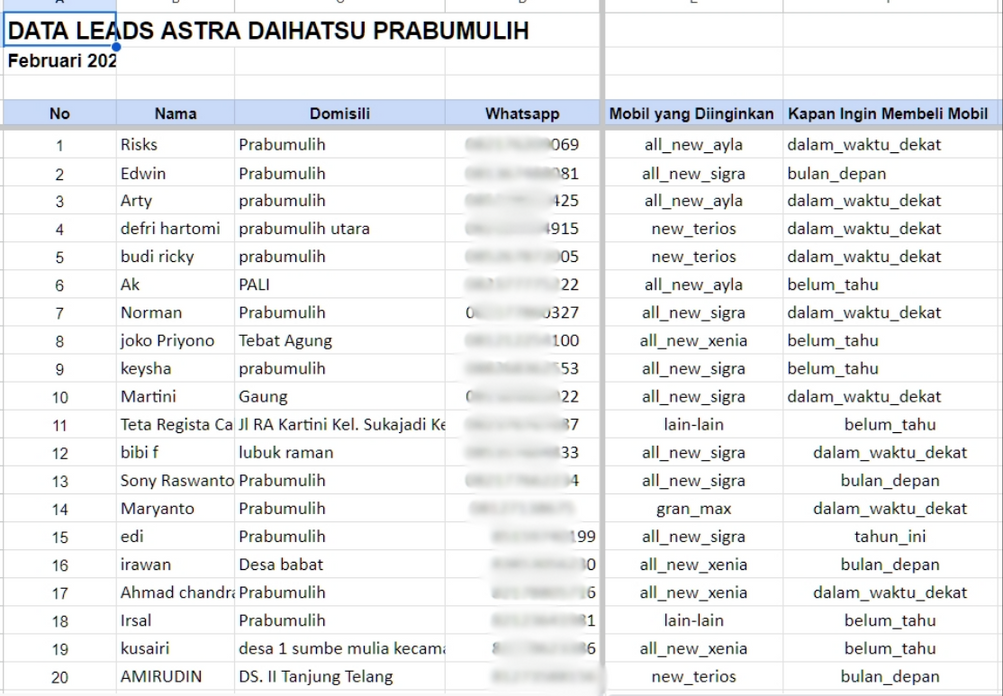Select the name cell 'Teta Regista Ca'
This screenshot has width=1003, height=696.
pyautogui.click(x=175, y=425)
